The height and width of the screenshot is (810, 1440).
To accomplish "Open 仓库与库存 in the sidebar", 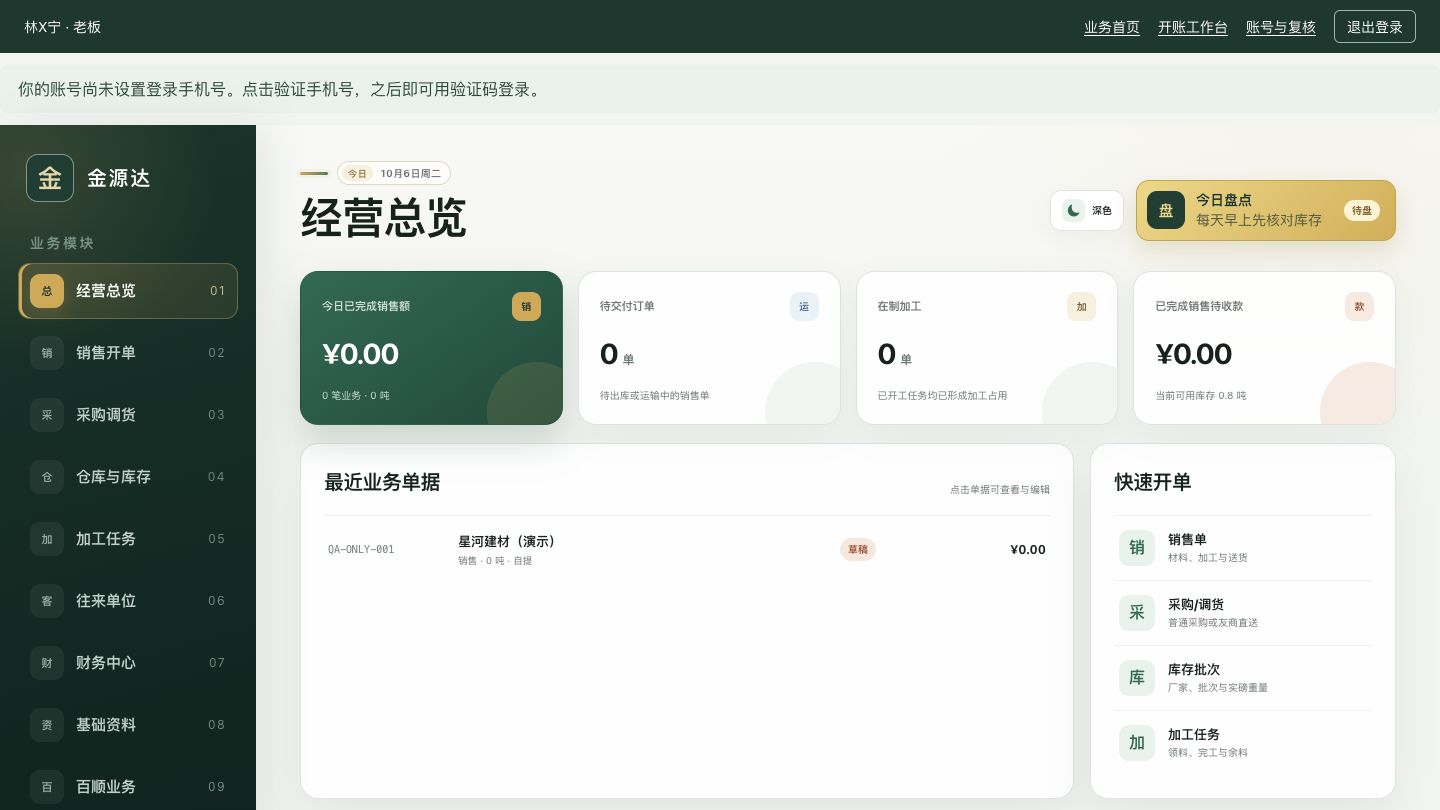I will 128,477.
